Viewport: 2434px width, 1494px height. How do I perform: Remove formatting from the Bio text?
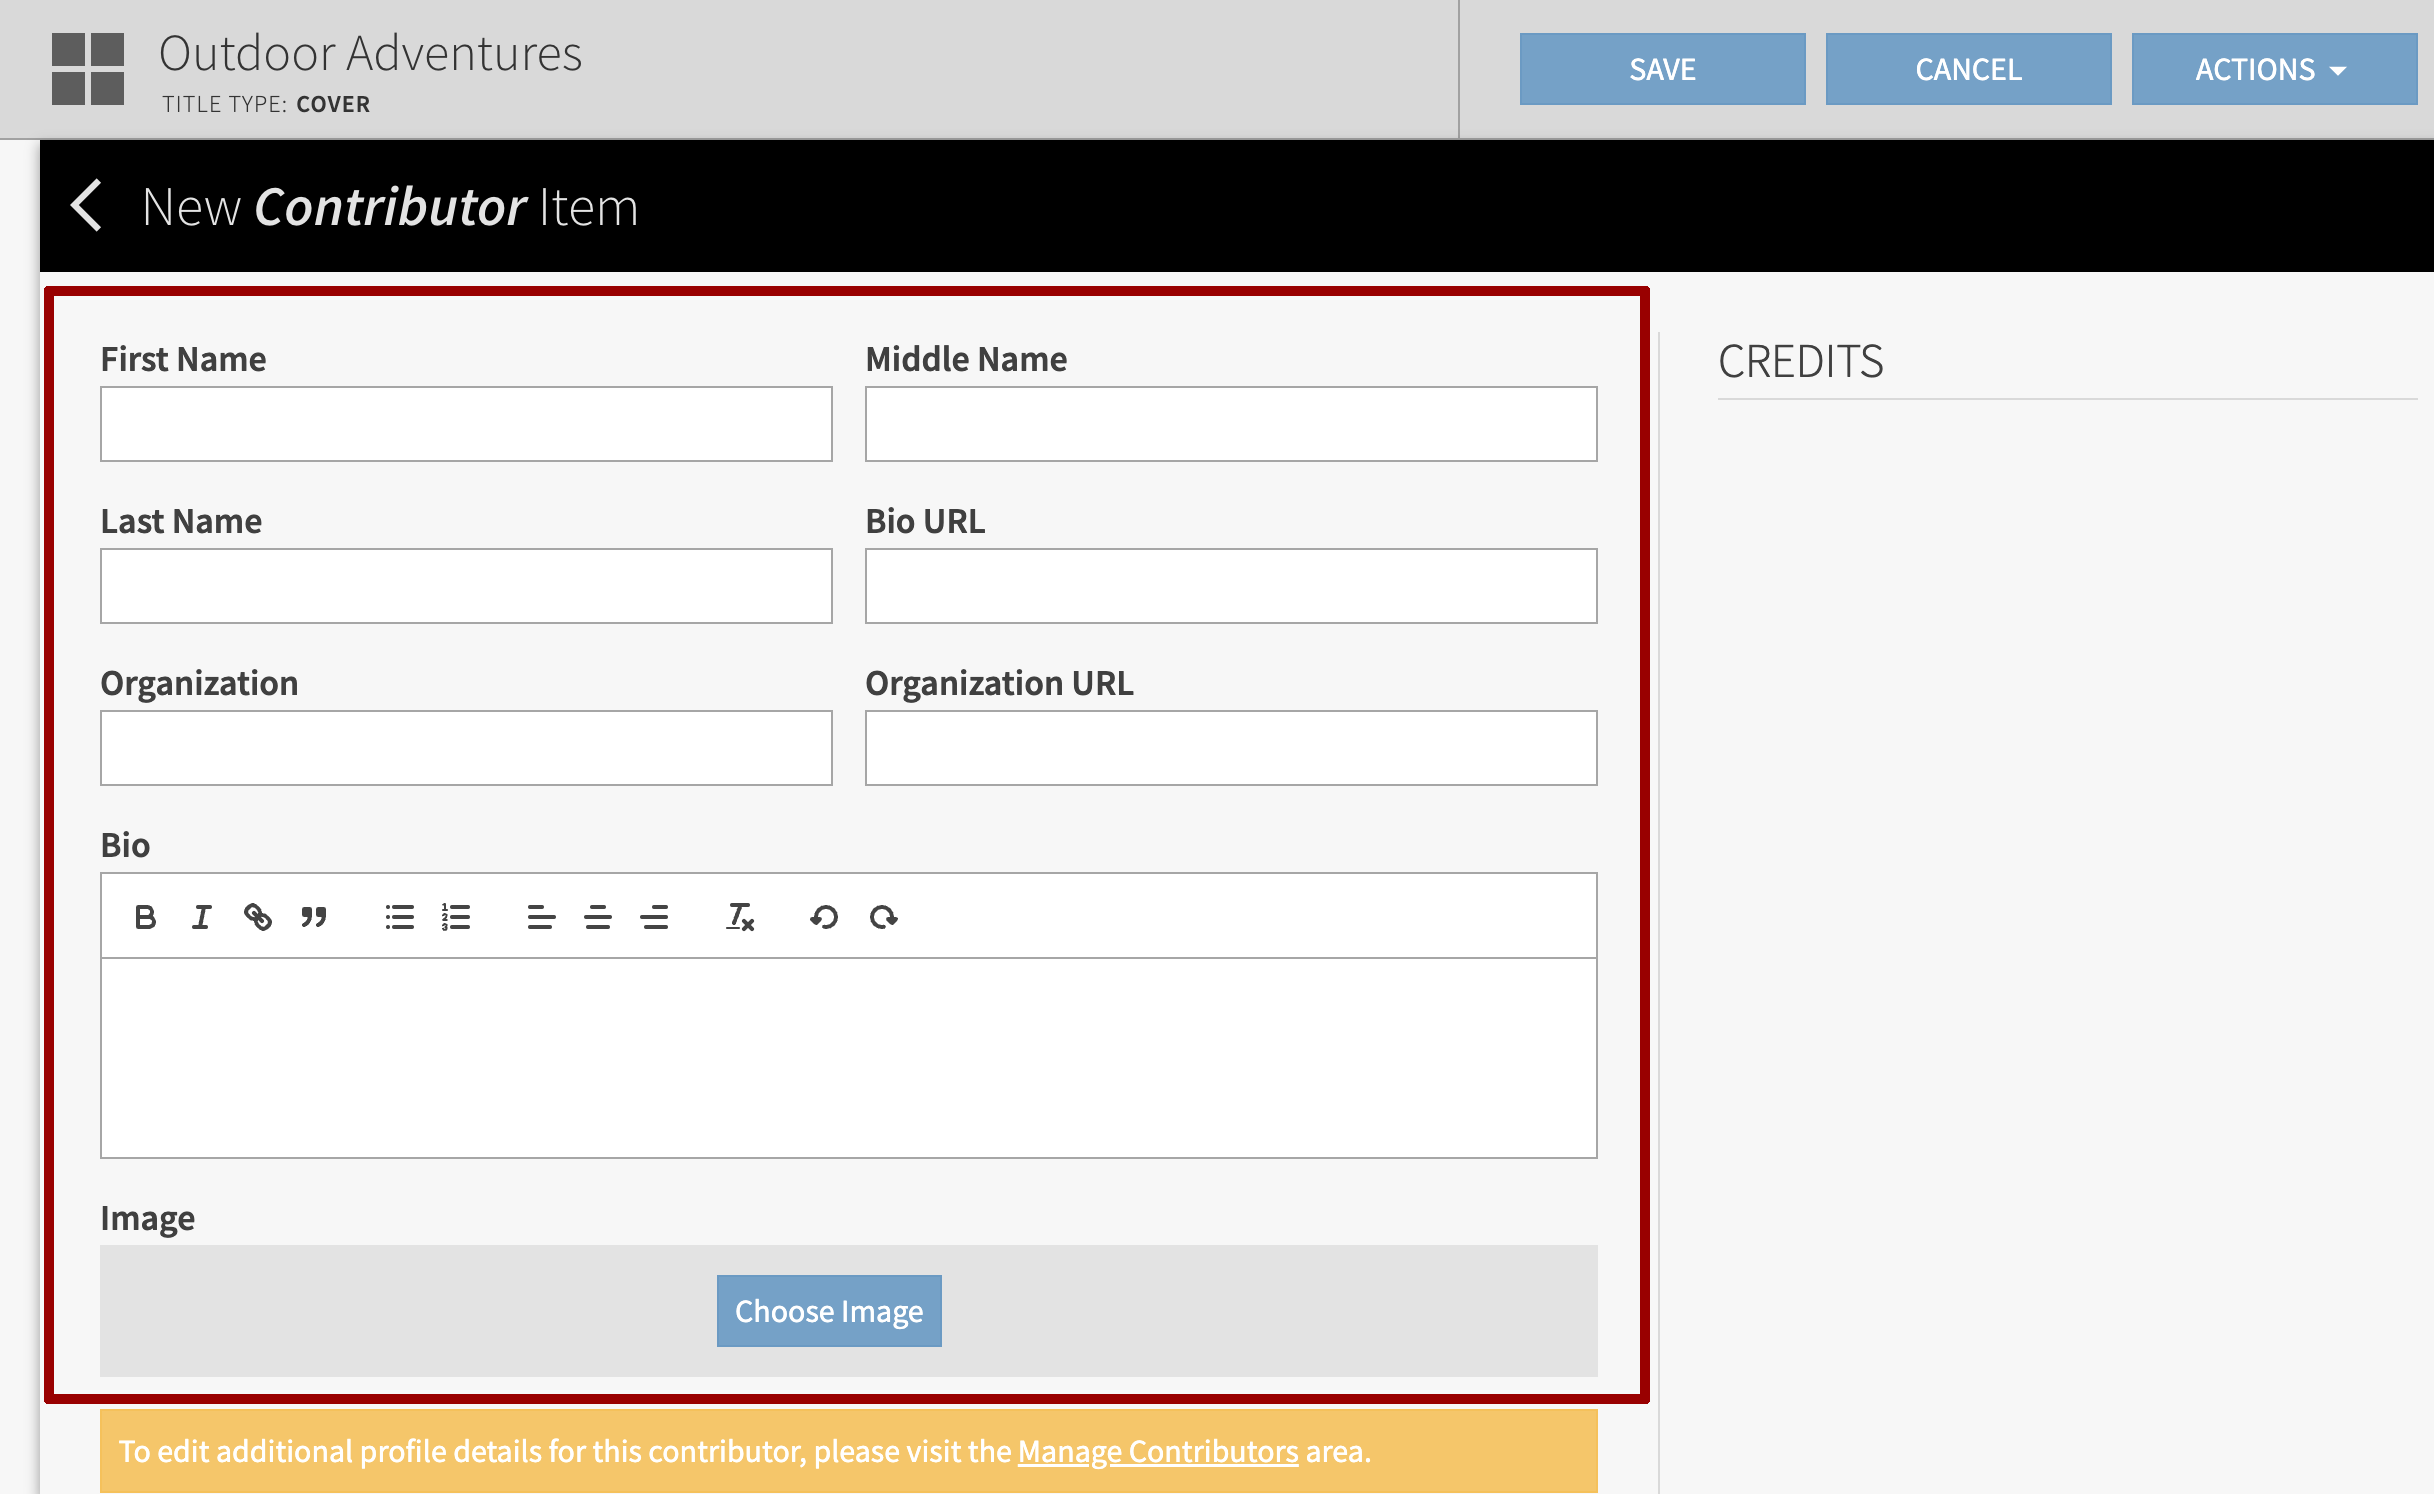coord(740,916)
